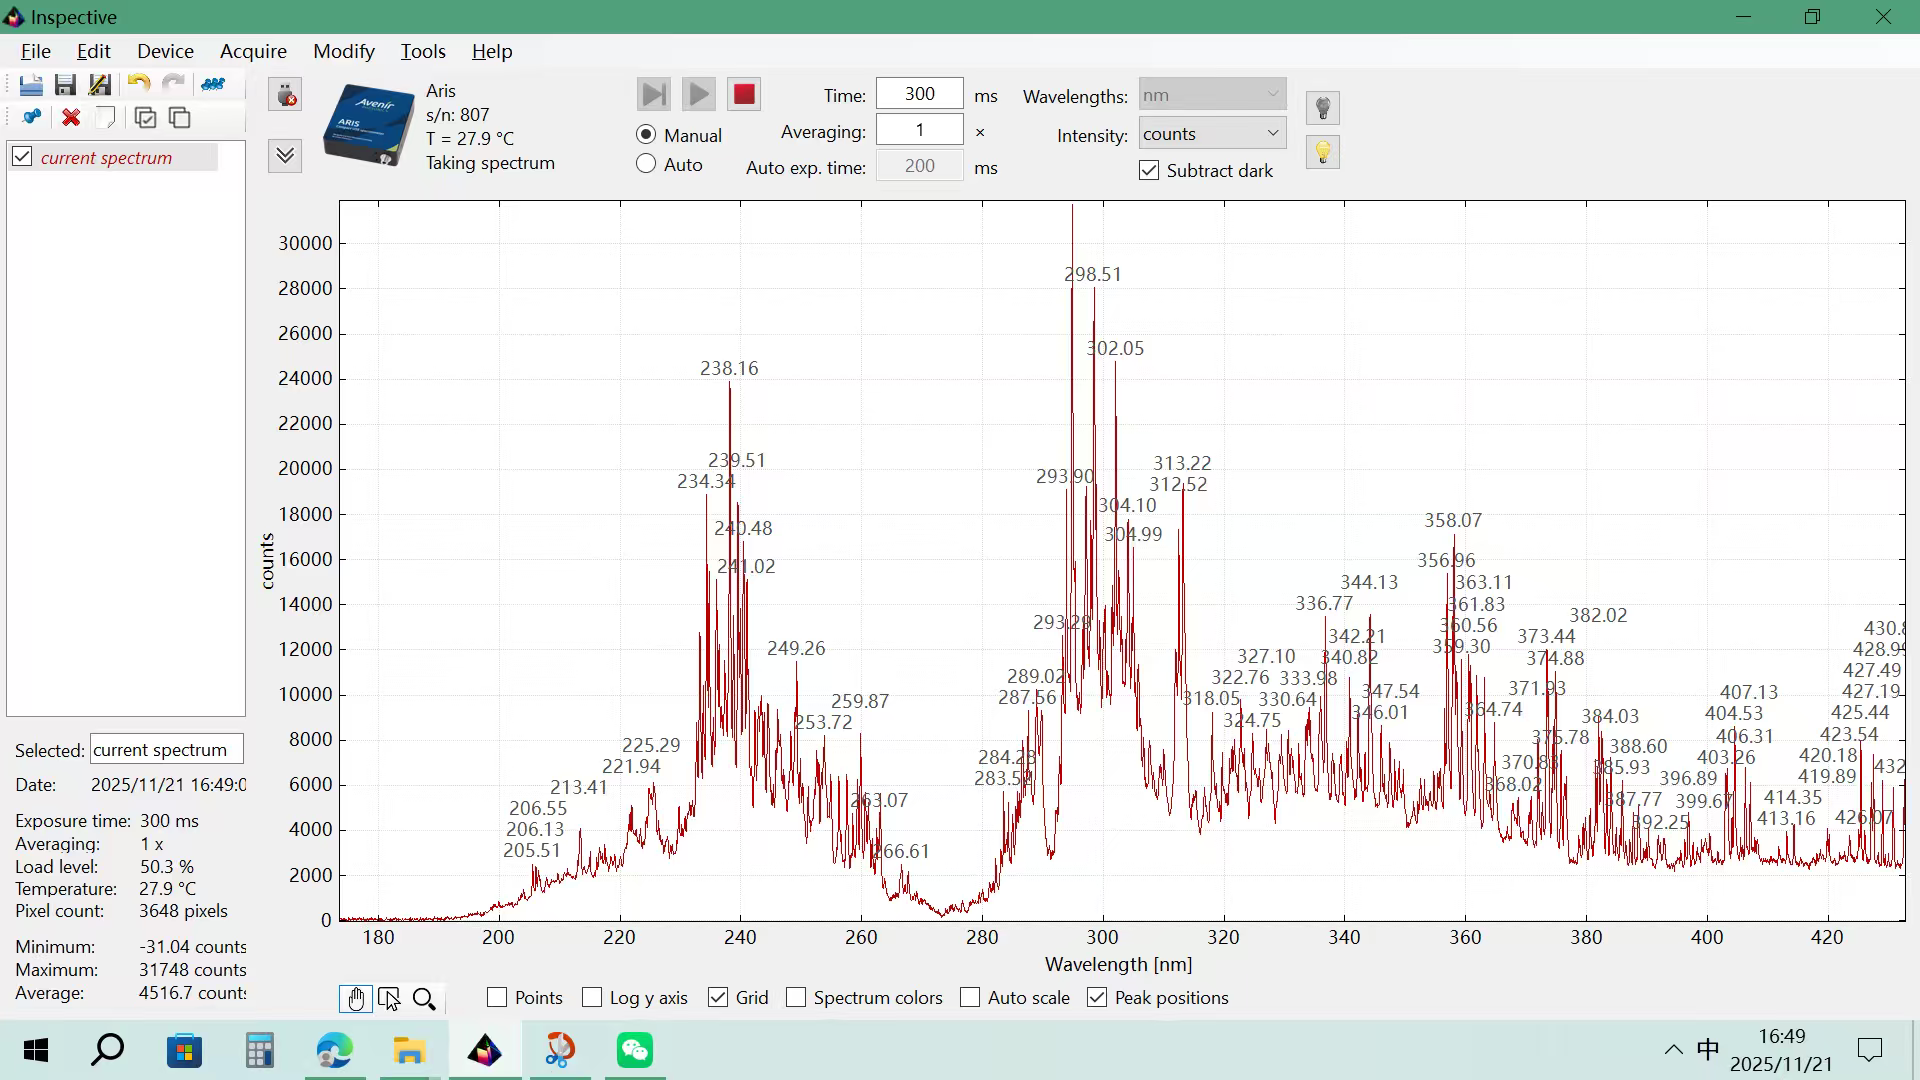Click the red X delete spectrum icon

tap(71, 118)
